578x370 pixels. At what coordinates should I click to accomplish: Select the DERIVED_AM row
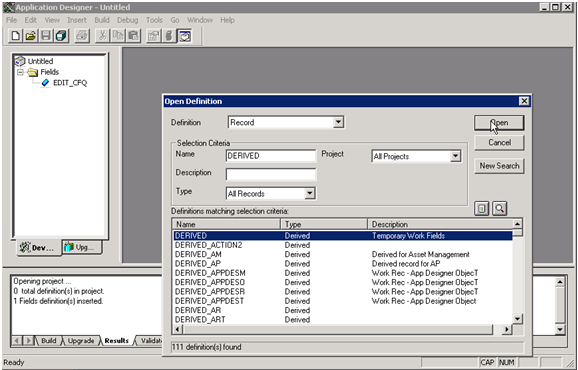(343, 255)
